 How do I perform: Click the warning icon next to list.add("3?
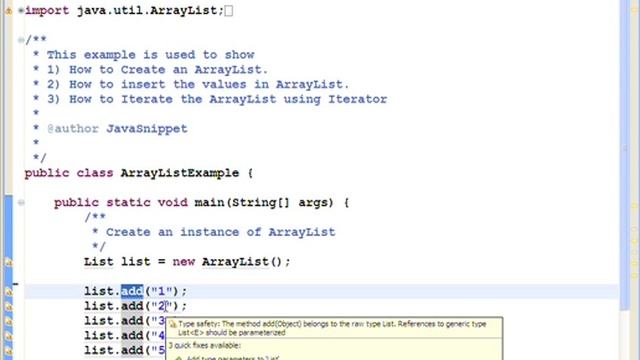[9, 321]
